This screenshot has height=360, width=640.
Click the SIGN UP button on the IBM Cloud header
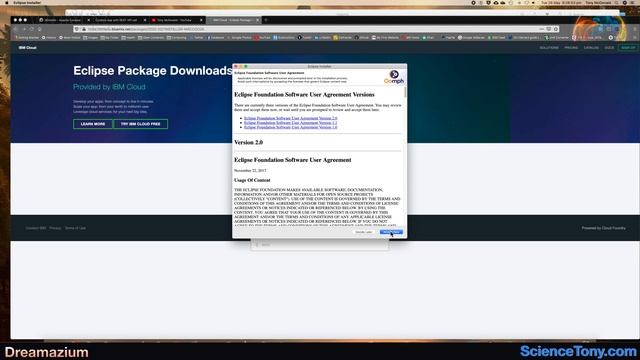coord(628,48)
